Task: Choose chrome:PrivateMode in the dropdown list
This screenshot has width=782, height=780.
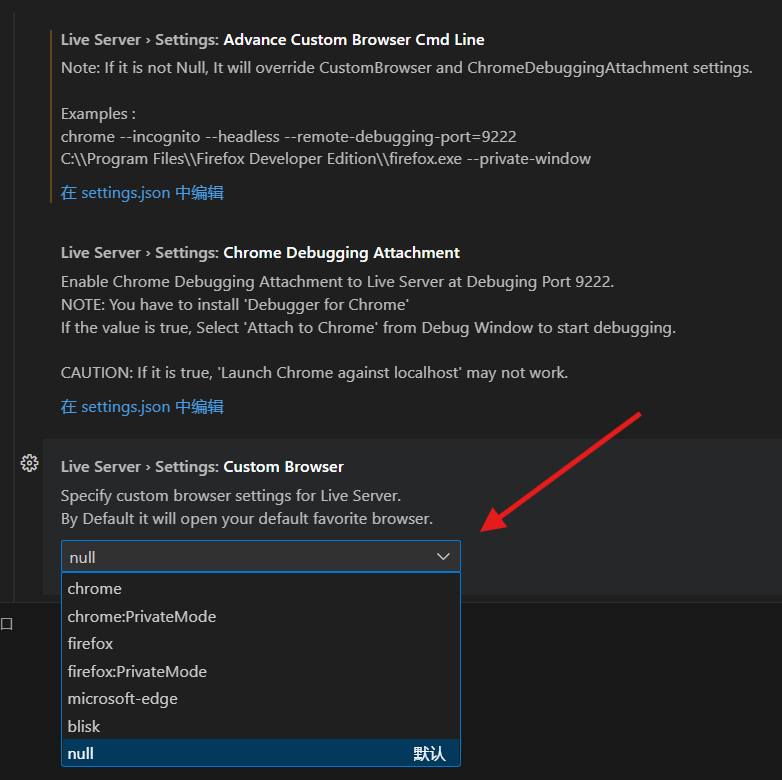Action: pyautogui.click(x=142, y=616)
